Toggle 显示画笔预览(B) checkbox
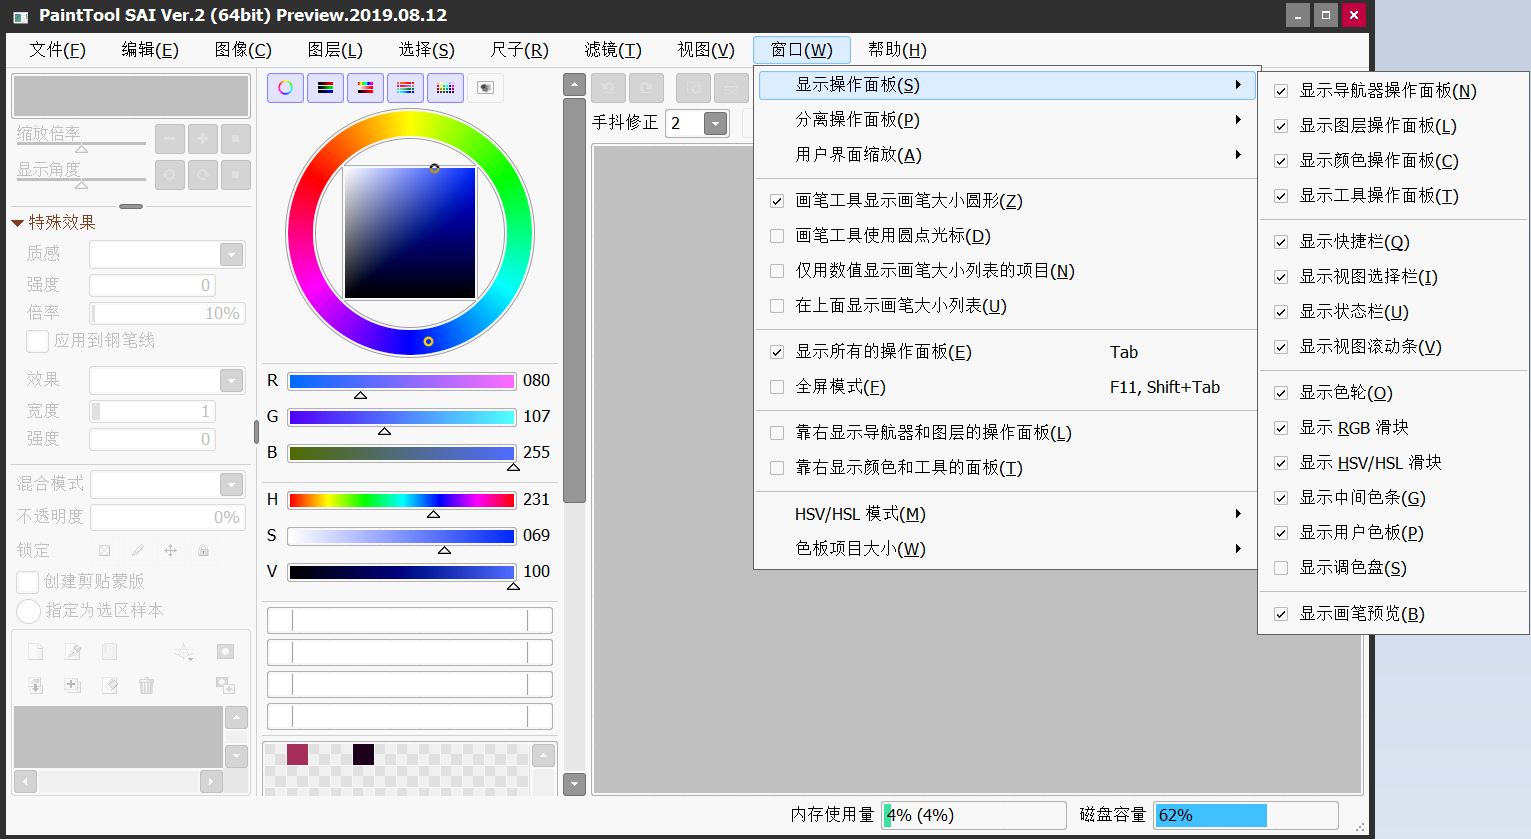1531x839 pixels. tap(1281, 614)
